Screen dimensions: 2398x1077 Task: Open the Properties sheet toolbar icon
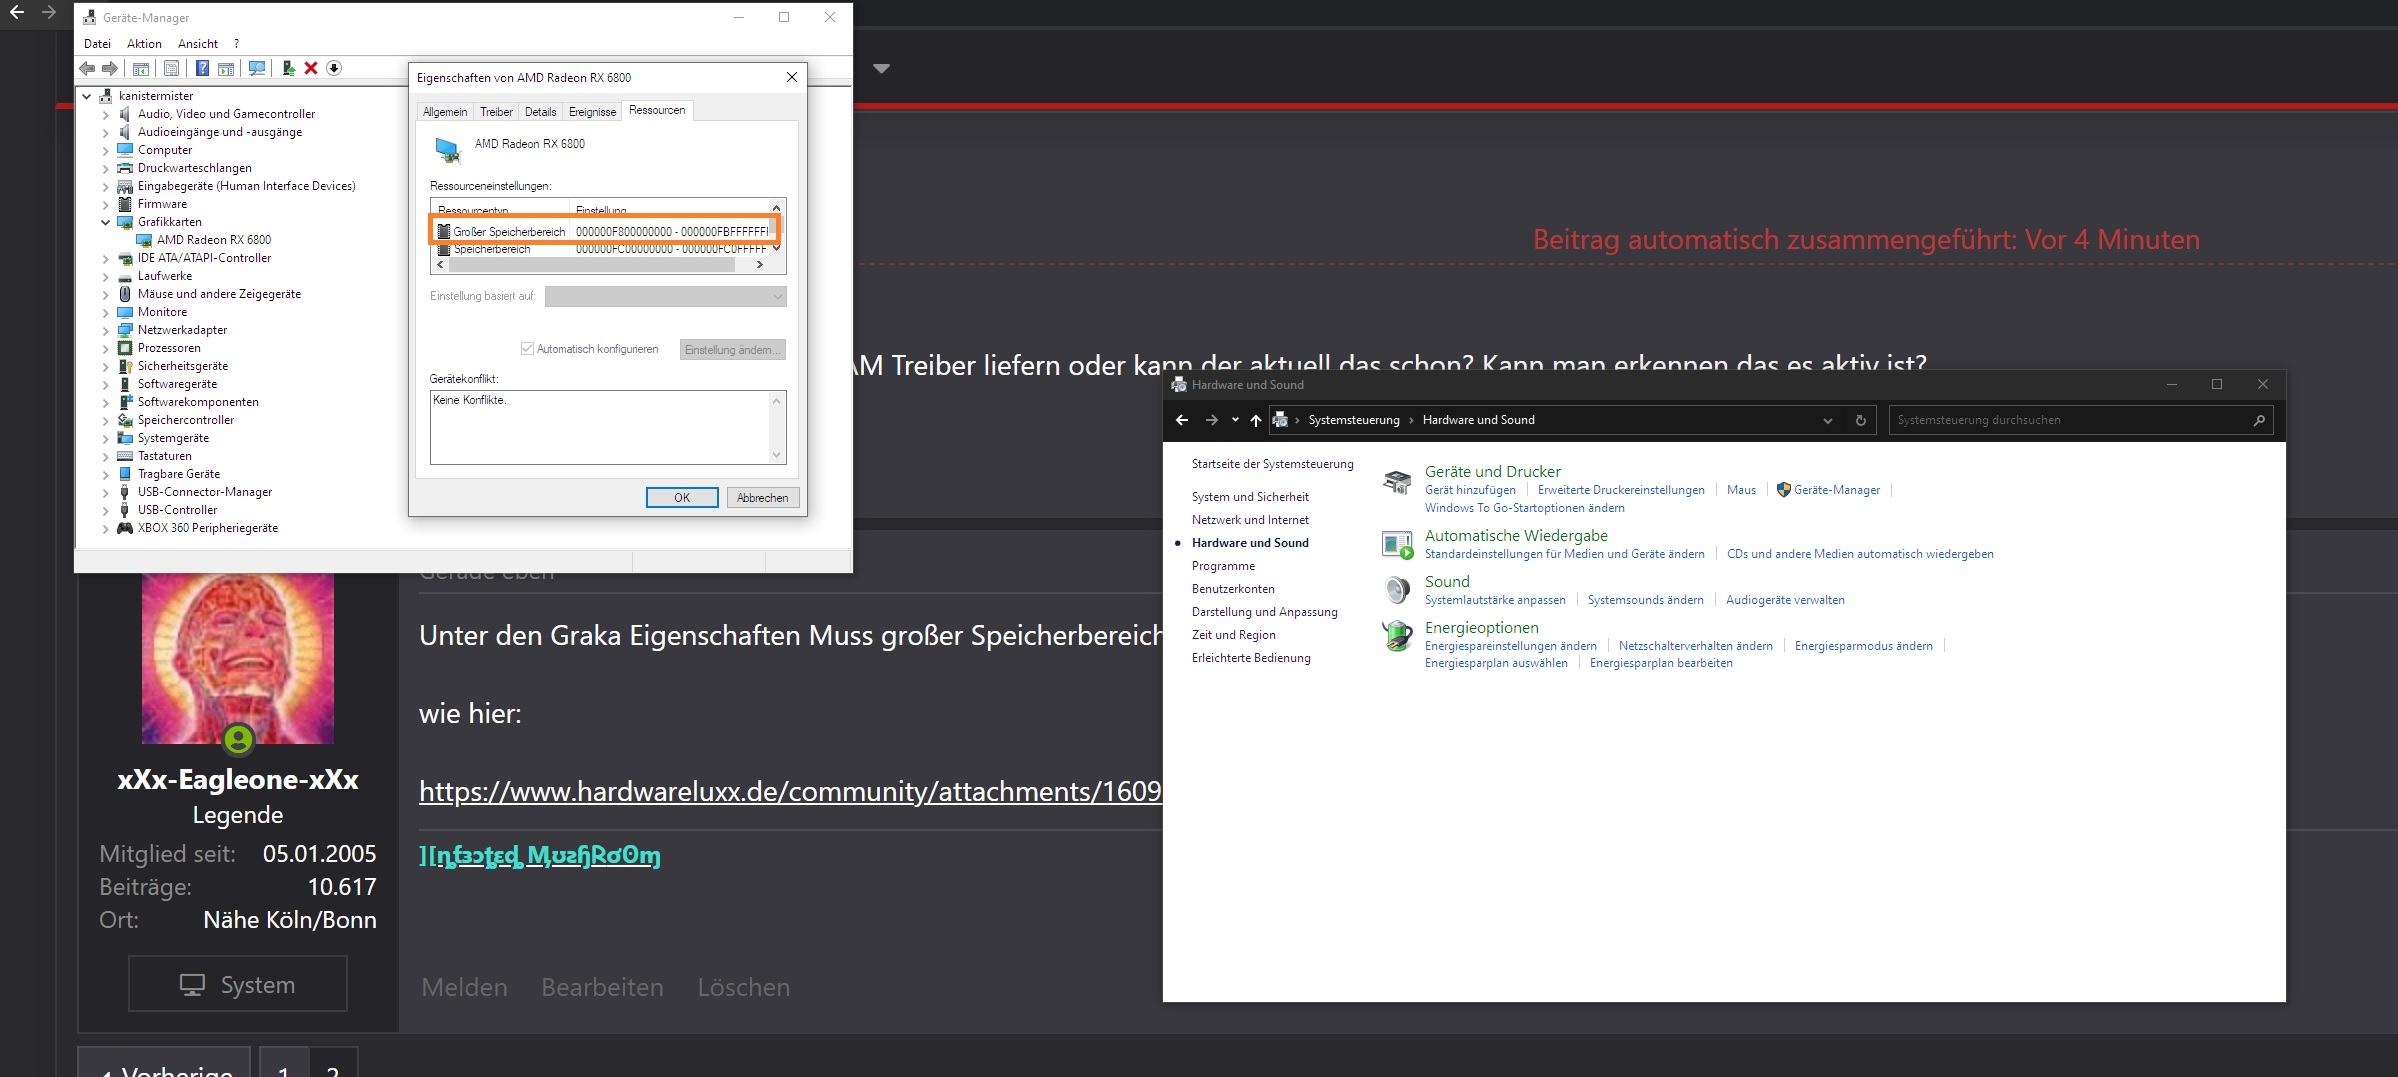tap(172, 68)
